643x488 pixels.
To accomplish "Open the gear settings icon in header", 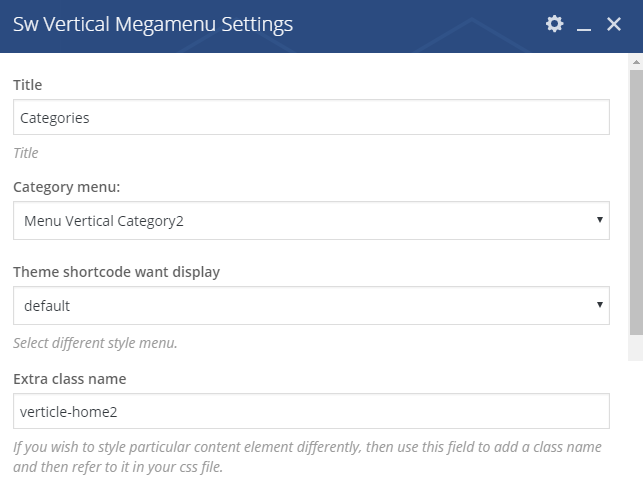I will tap(554, 24).
